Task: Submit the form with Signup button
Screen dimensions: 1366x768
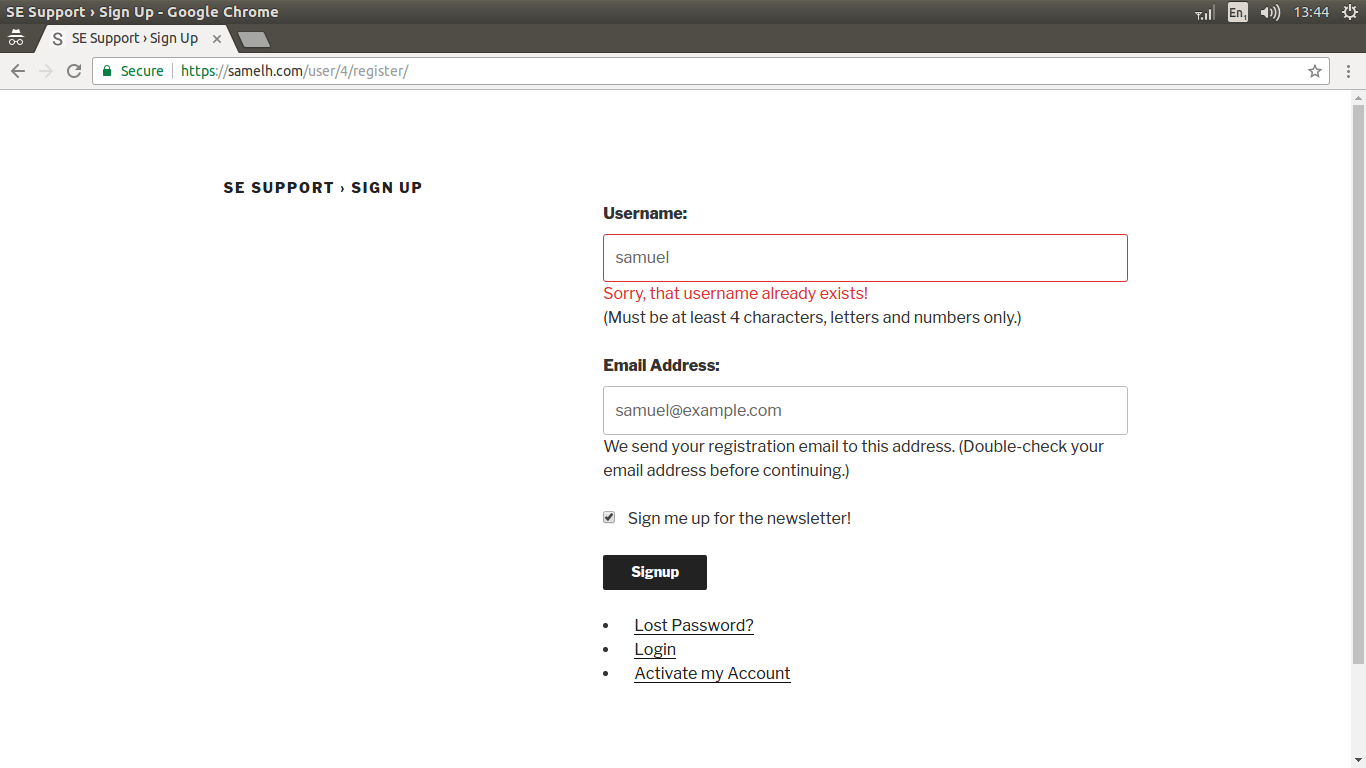Action: coord(655,572)
